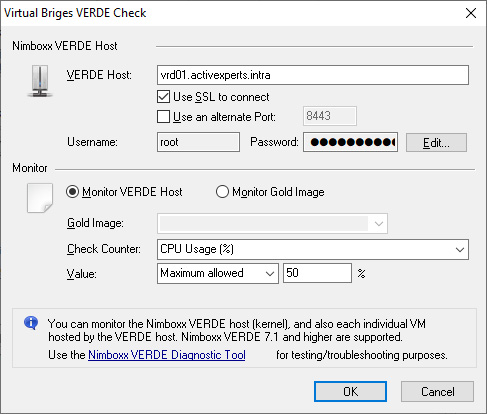Open the Gold Image dropdown
The width and height of the screenshot is (487, 414).
[272, 223]
